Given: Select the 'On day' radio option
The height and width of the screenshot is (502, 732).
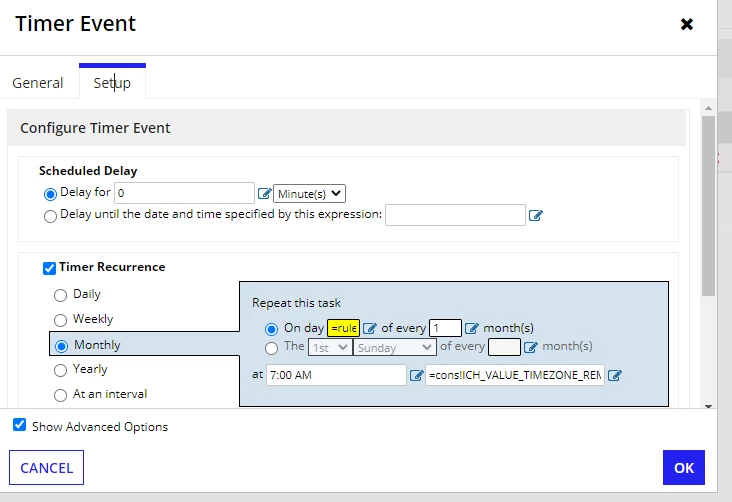Looking at the screenshot, I should tap(271, 329).
